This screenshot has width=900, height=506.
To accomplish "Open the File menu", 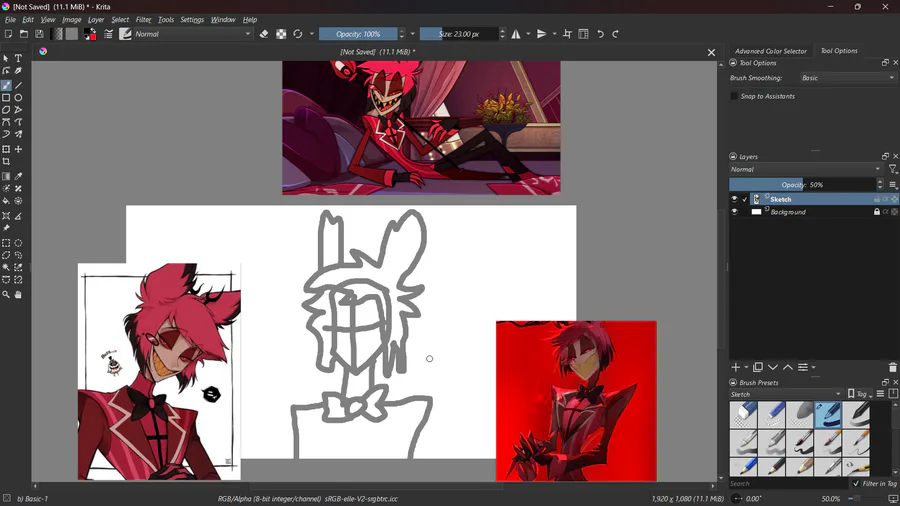I will point(10,20).
